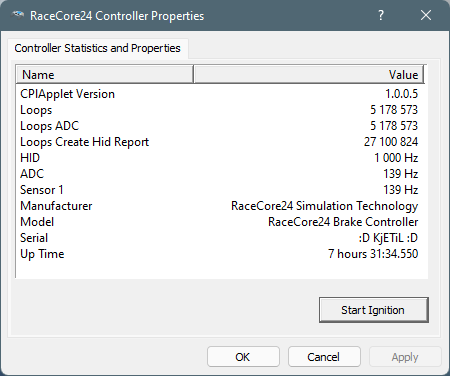Viewport: 450px width, 376px height.
Task: Click the serial value :D KjETiL :D
Action: [x=388, y=238]
